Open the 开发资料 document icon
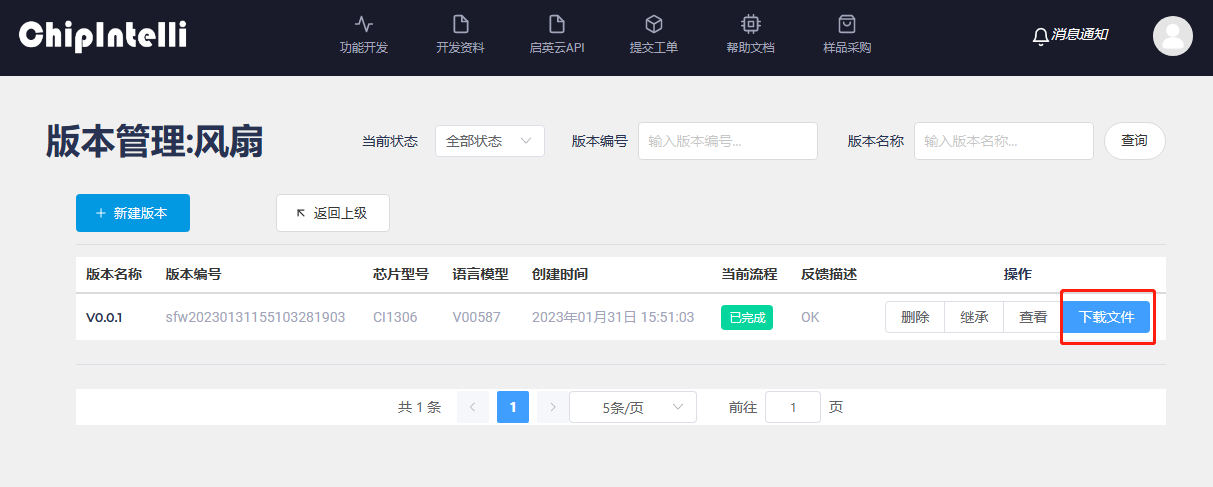This screenshot has height=487, width=1213. coord(460,24)
